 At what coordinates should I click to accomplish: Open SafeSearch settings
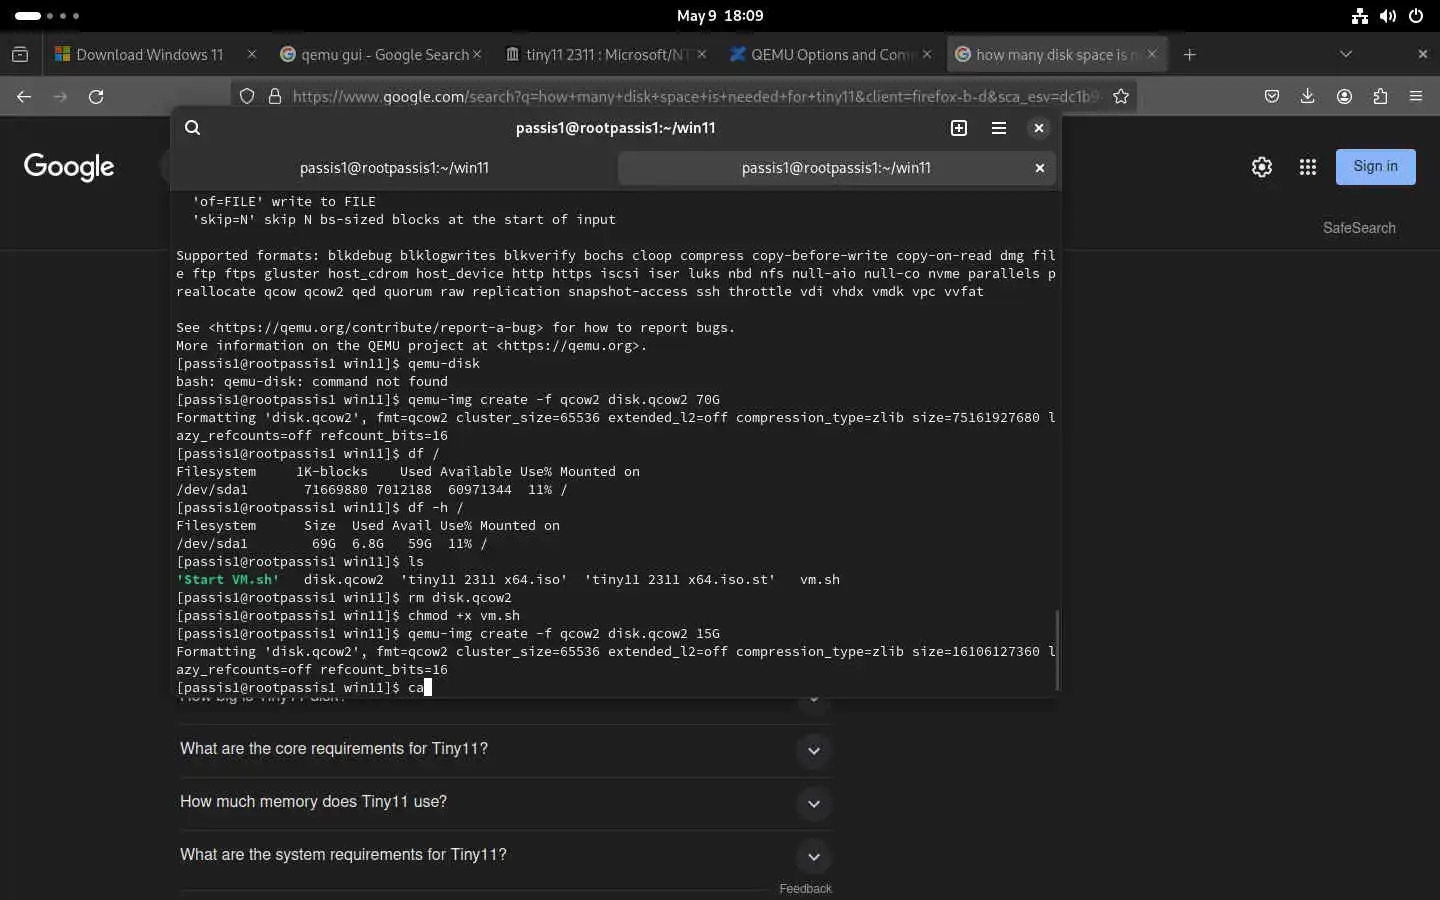(x=1359, y=228)
